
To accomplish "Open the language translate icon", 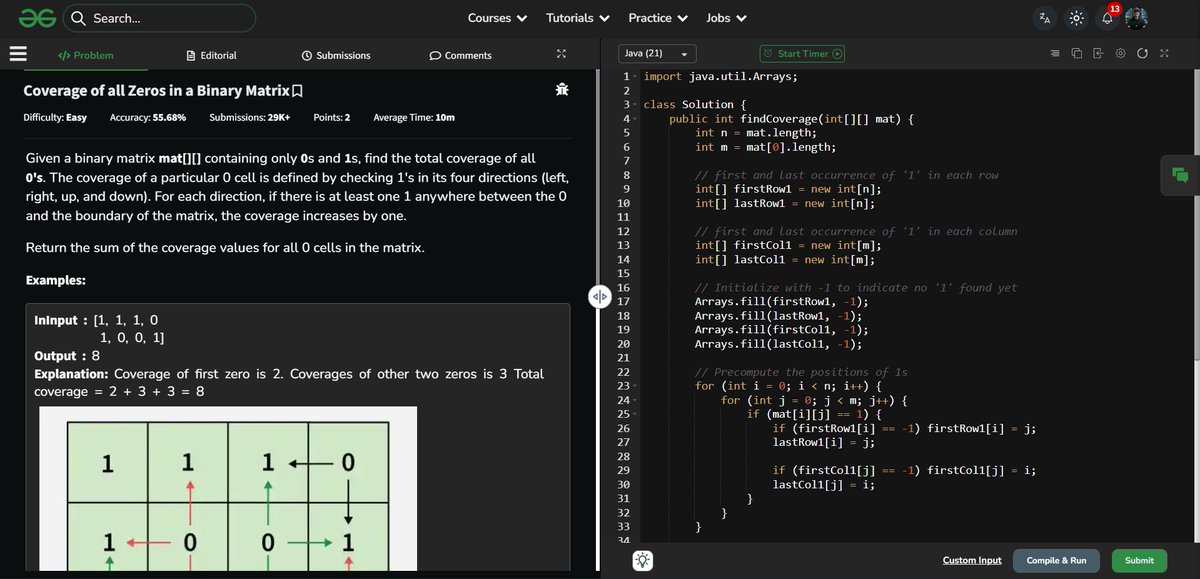I will coord(1045,18).
